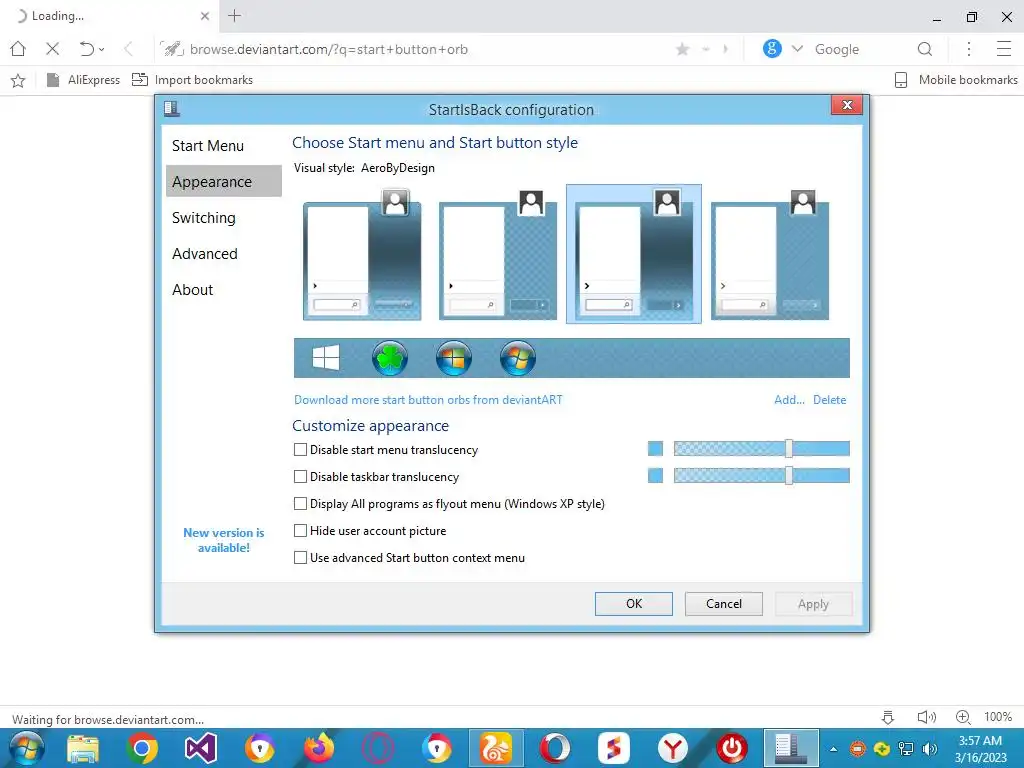Check Disable taskbar translucency
The width and height of the screenshot is (1024, 768).
coord(300,477)
